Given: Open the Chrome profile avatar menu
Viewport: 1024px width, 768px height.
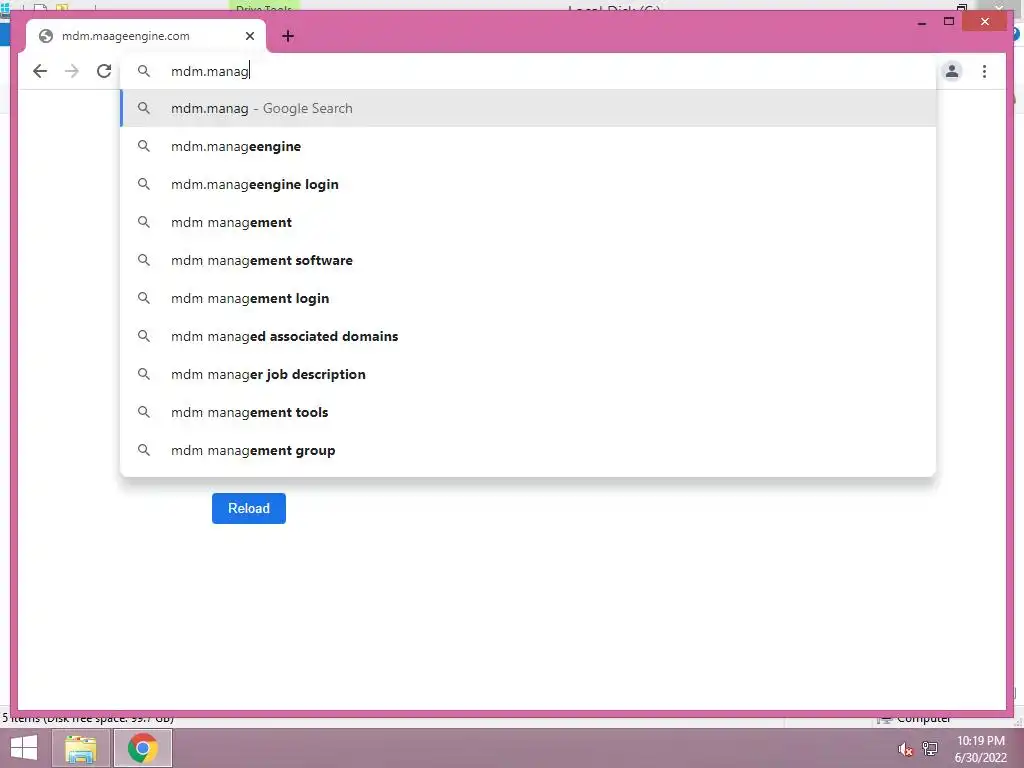Looking at the screenshot, I should point(952,71).
